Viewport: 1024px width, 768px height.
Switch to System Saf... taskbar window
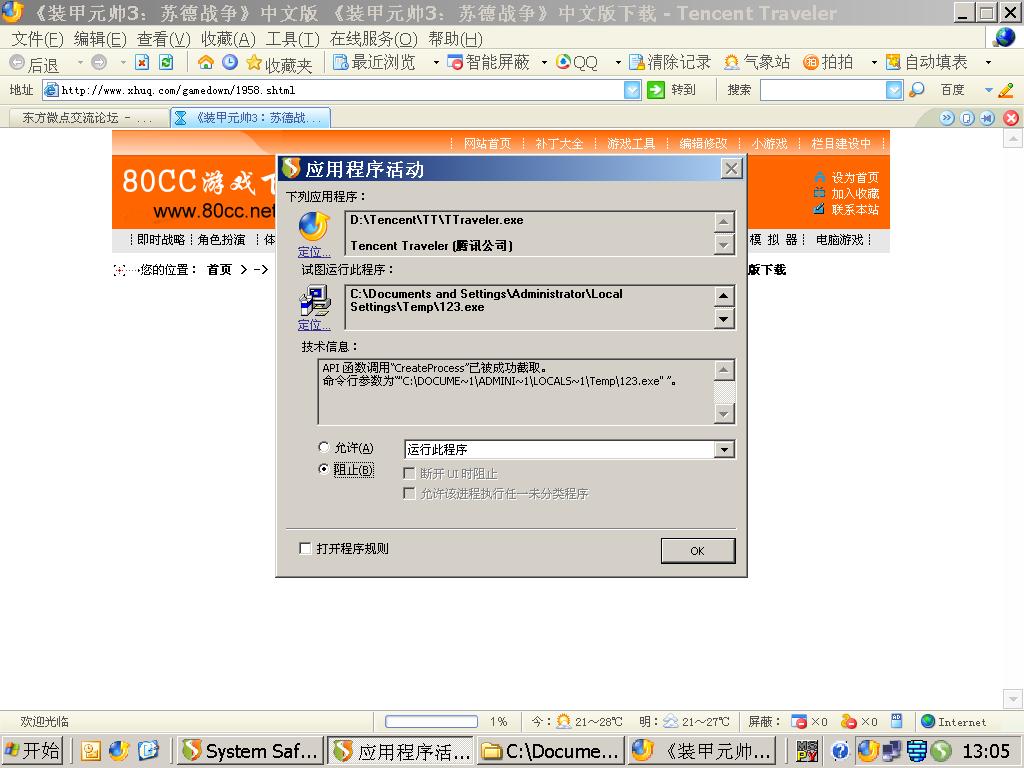point(251,751)
